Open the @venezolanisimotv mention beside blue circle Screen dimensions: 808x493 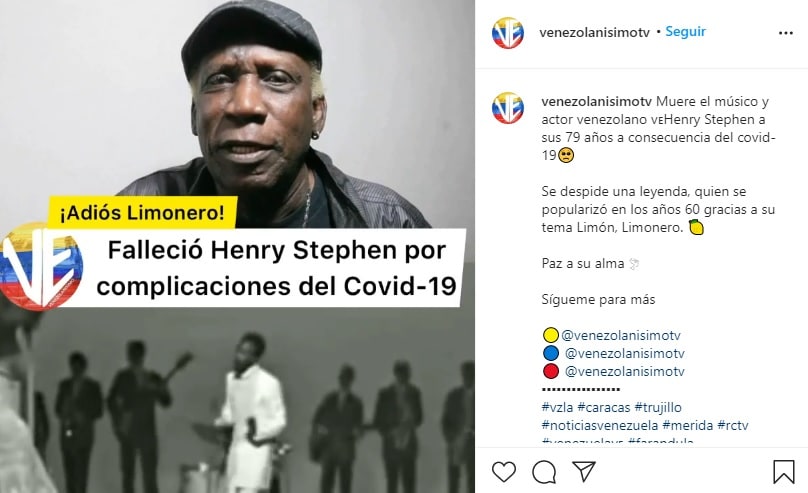[625, 353]
